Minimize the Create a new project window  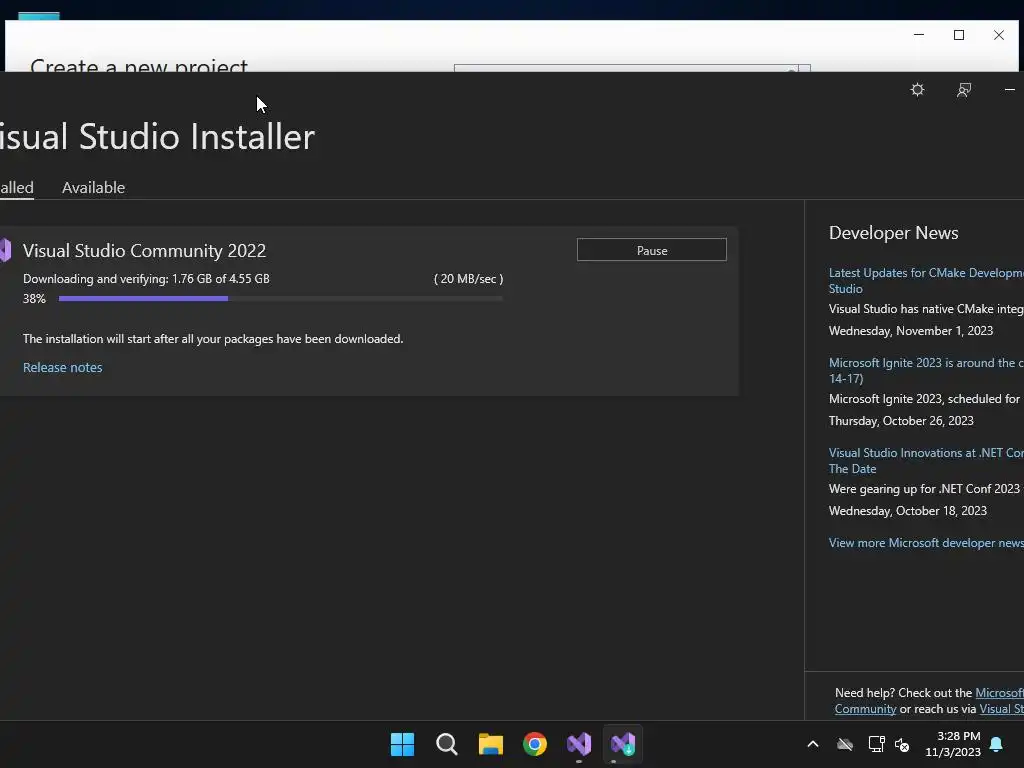919,35
